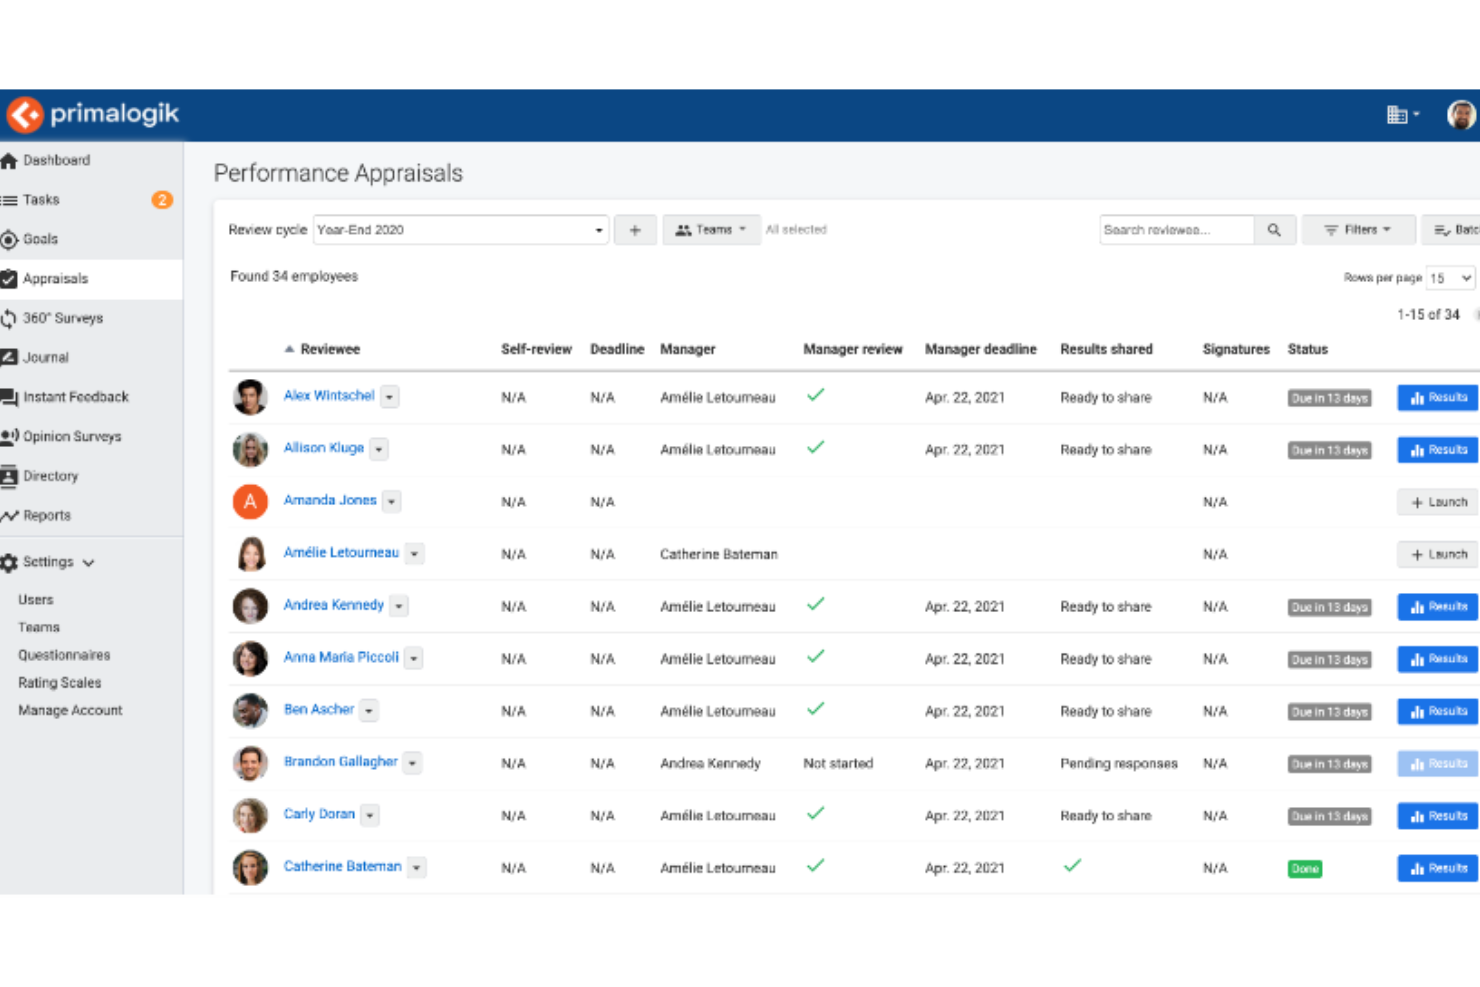The width and height of the screenshot is (1480, 987).
Task: Open dropdown arrow next to Alex Wintschel
Action: point(390,397)
